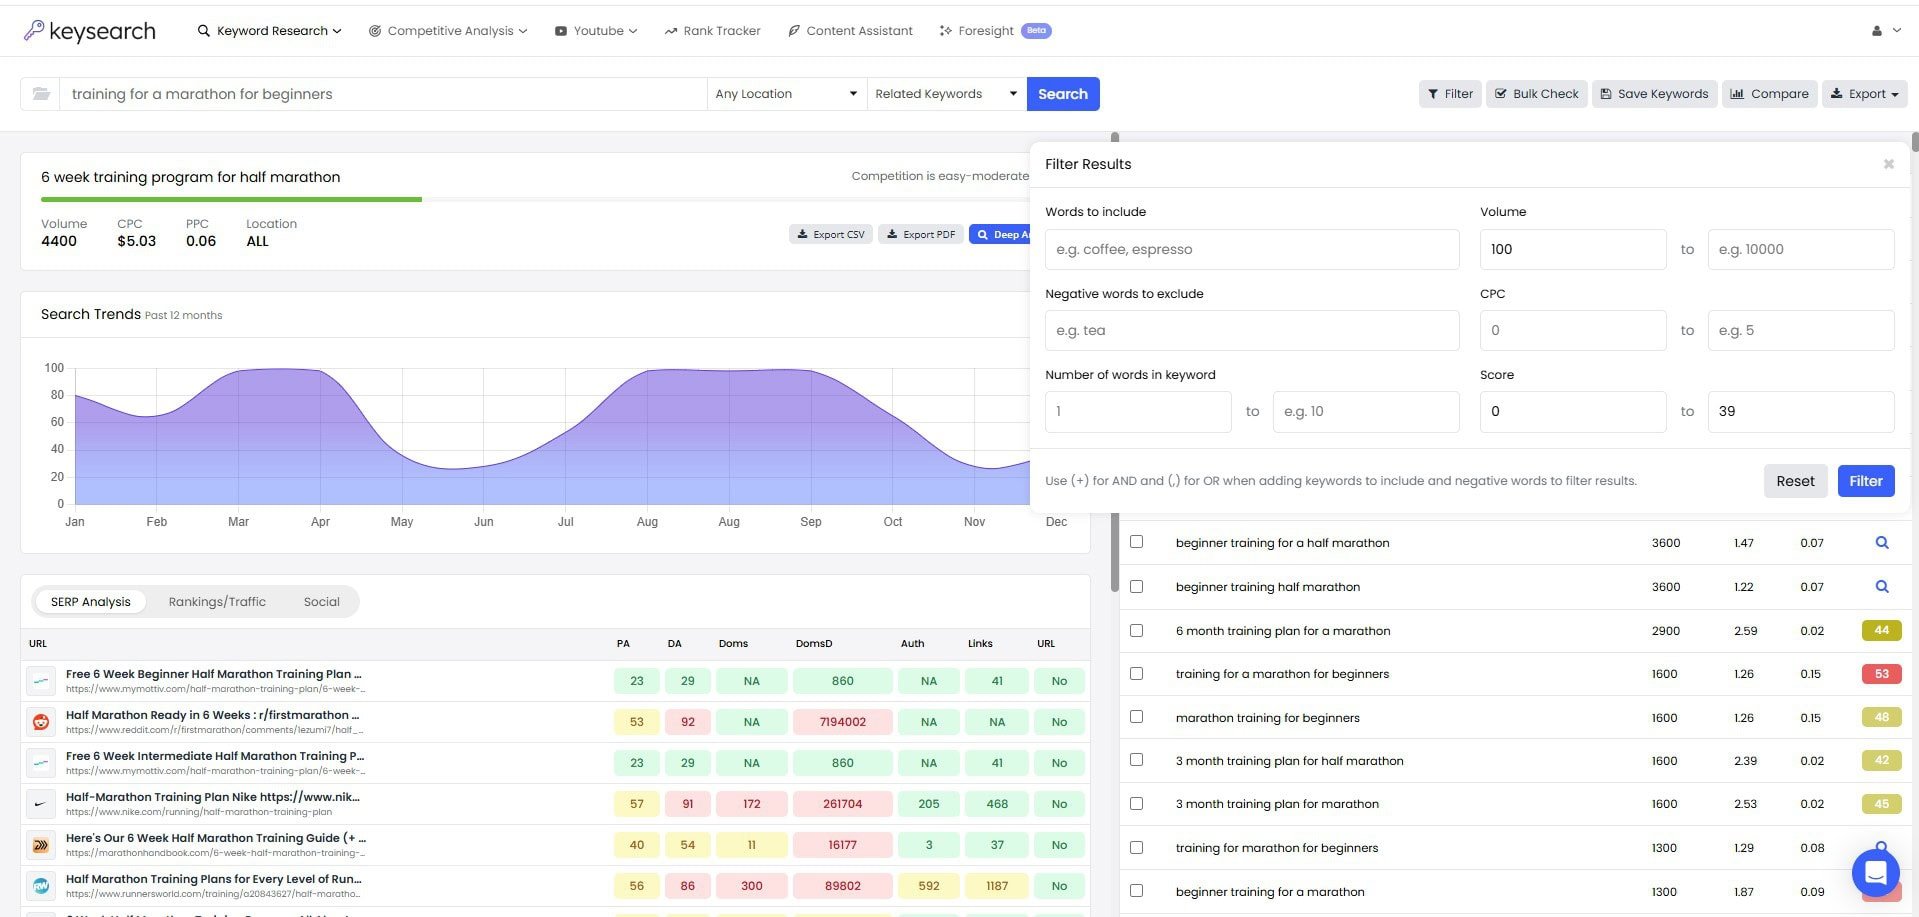
Task: Open the Export CSV download option
Action: click(x=830, y=233)
